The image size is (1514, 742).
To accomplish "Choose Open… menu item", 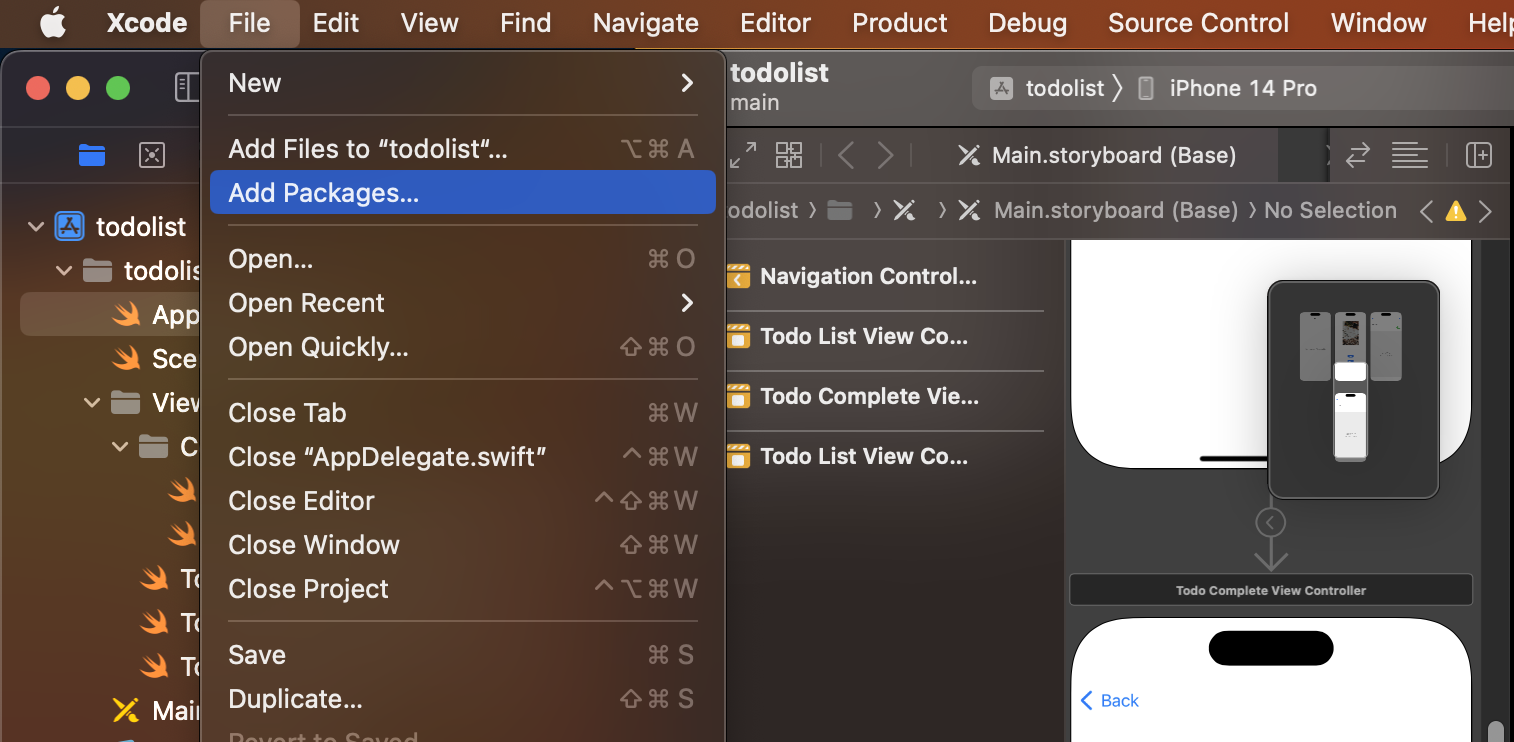I will [463, 259].
